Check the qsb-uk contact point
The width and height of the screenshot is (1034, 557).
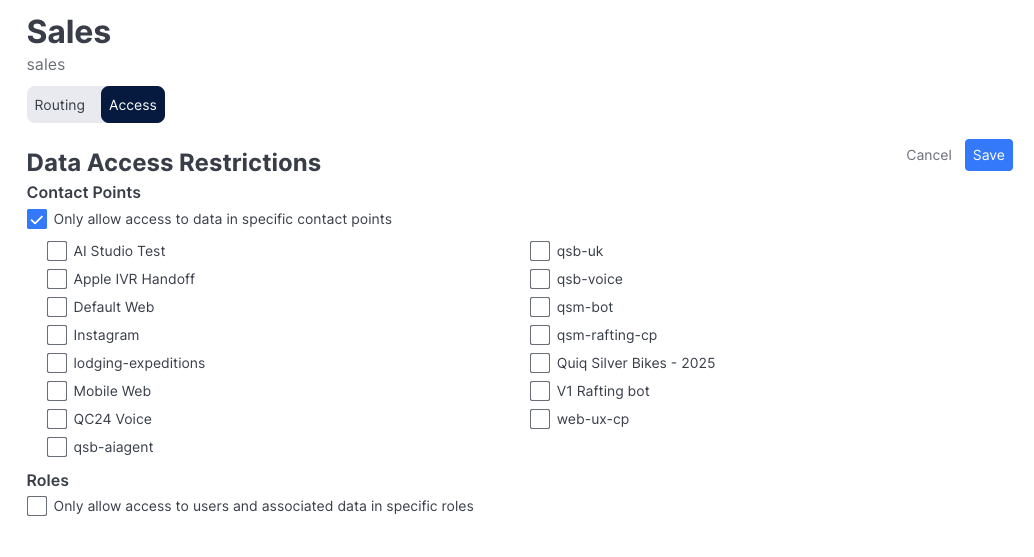(x=540, y=251)
